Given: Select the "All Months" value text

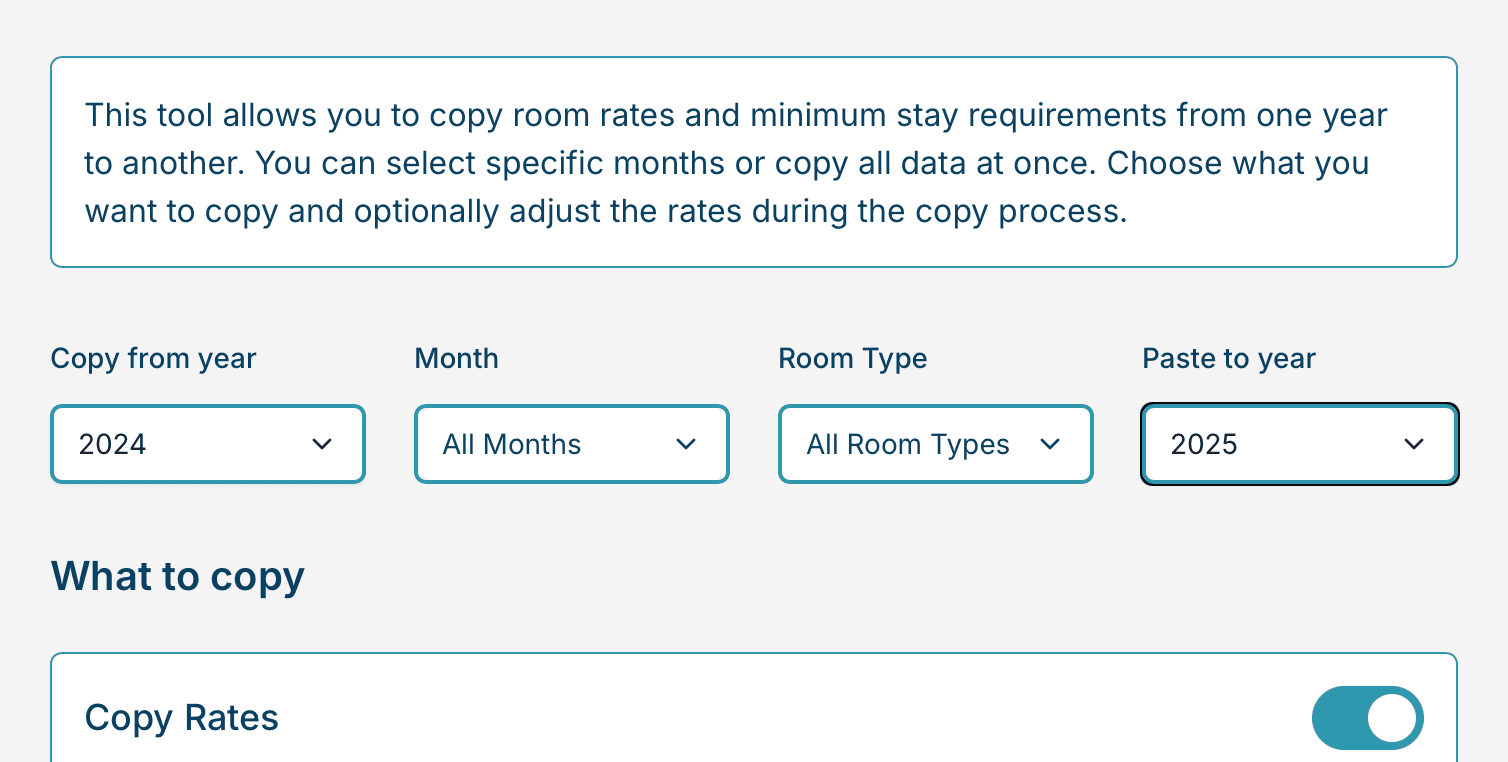Looking at the screenshot, I should pyautogui.click(x=512, y=444).
